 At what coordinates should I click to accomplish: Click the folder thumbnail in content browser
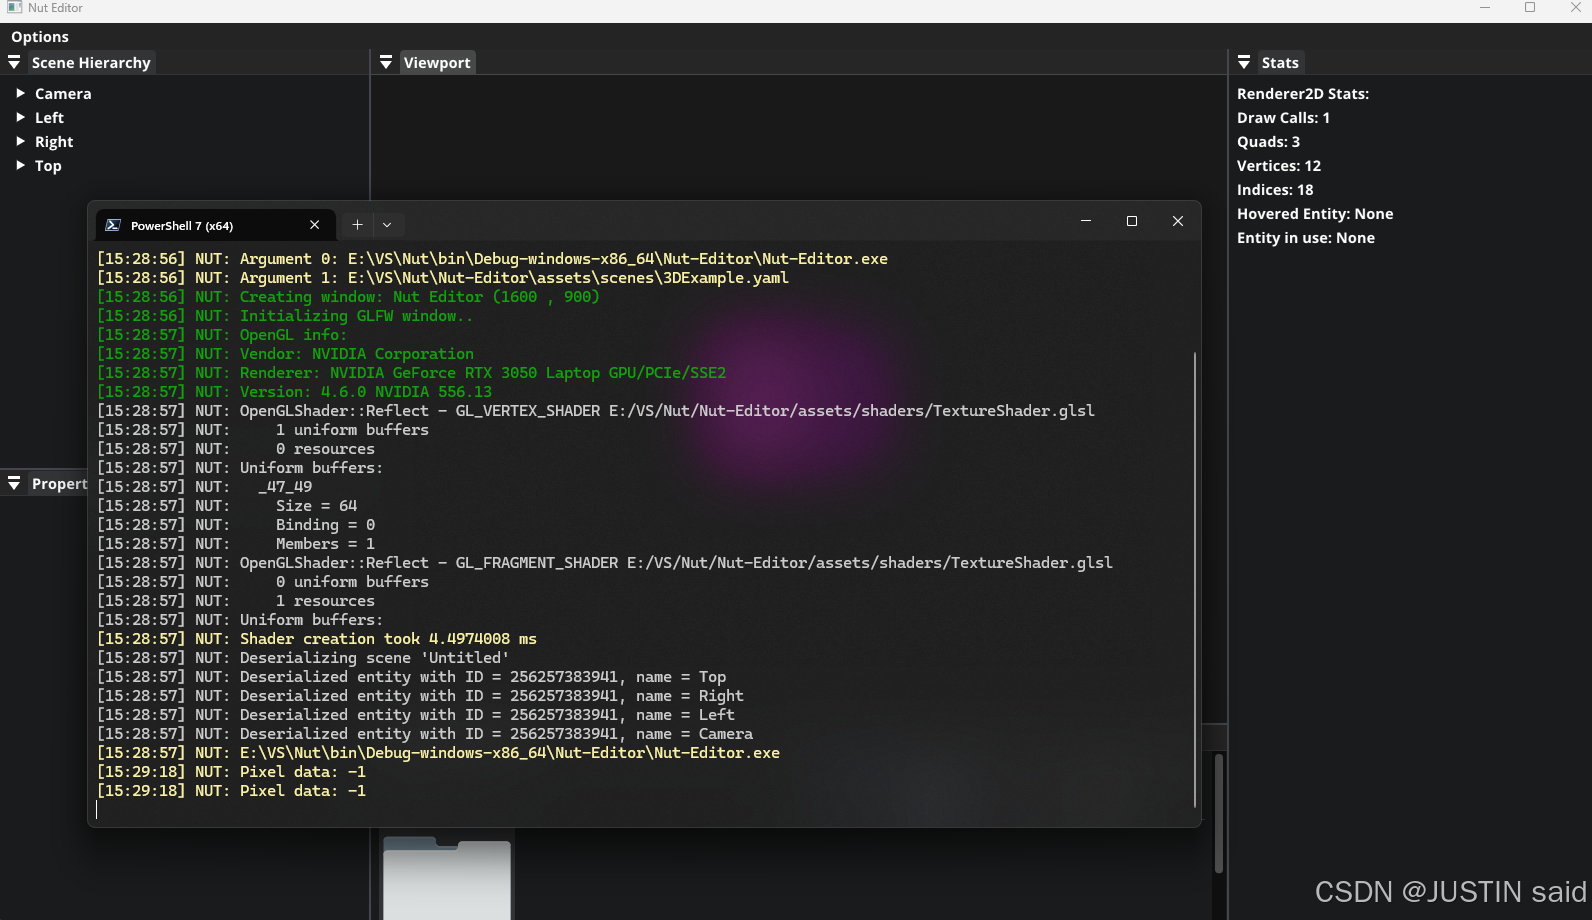click(447, 878)
